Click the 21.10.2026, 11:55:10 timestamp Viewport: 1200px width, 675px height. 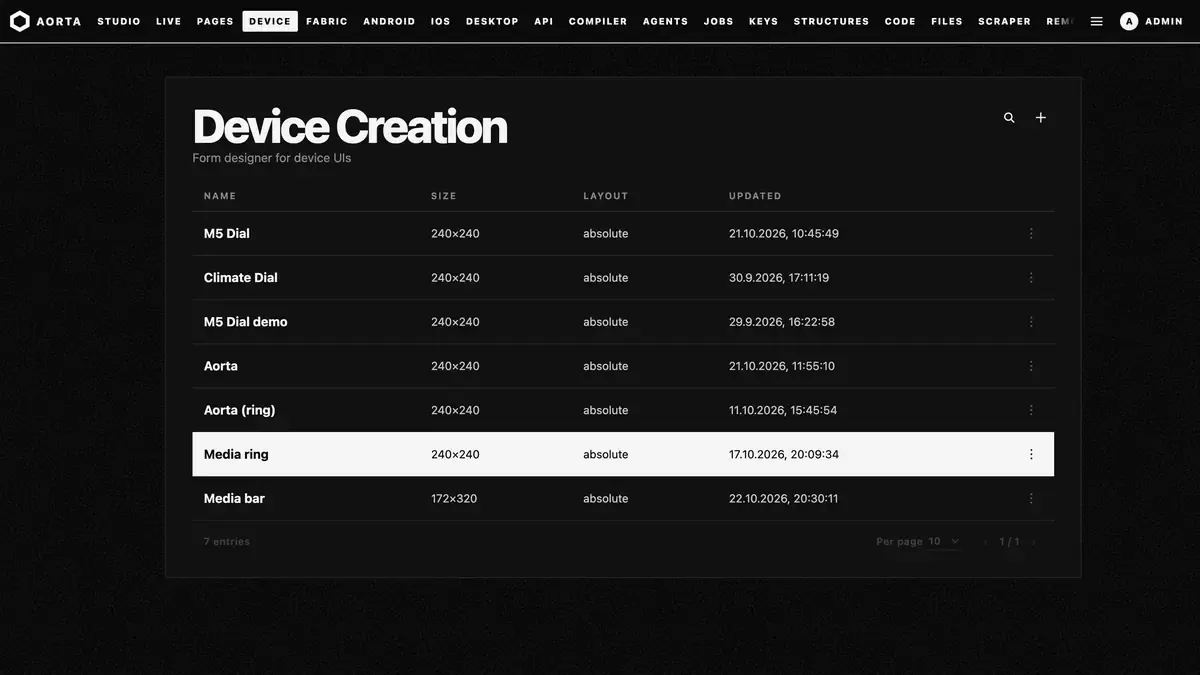click(x=782, y=366)
